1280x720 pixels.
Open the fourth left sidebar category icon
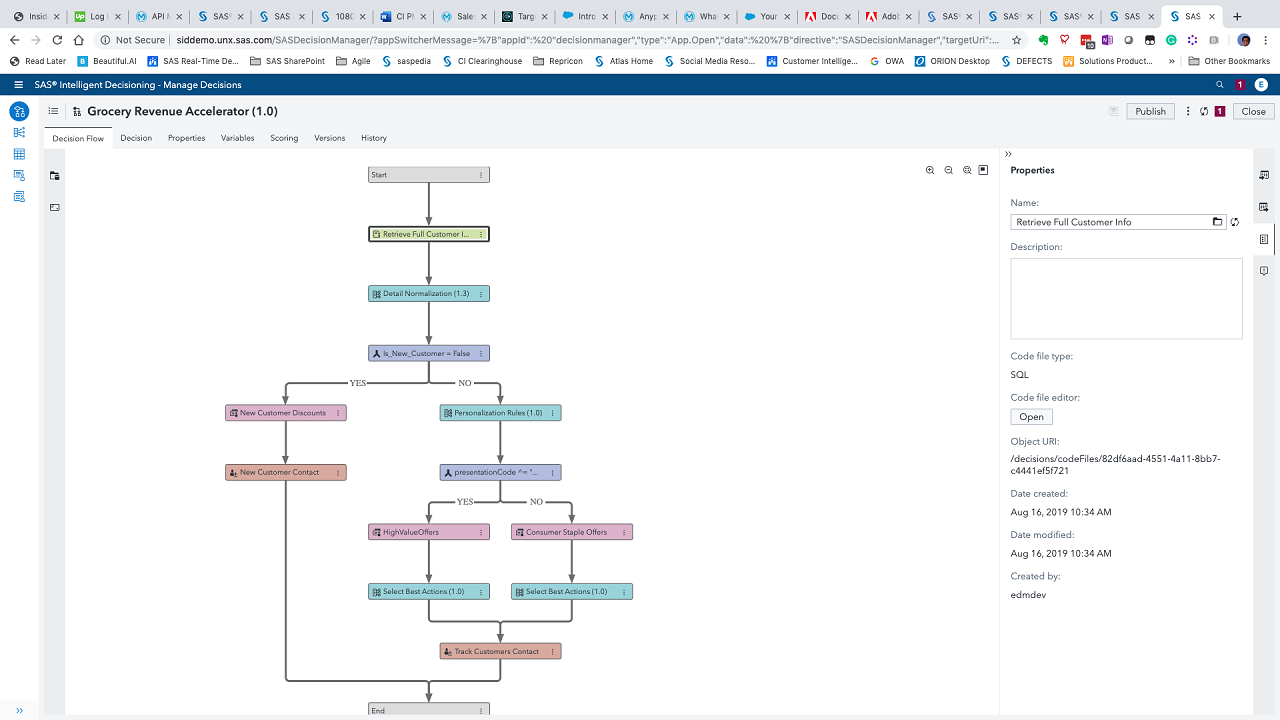point(19,175)
